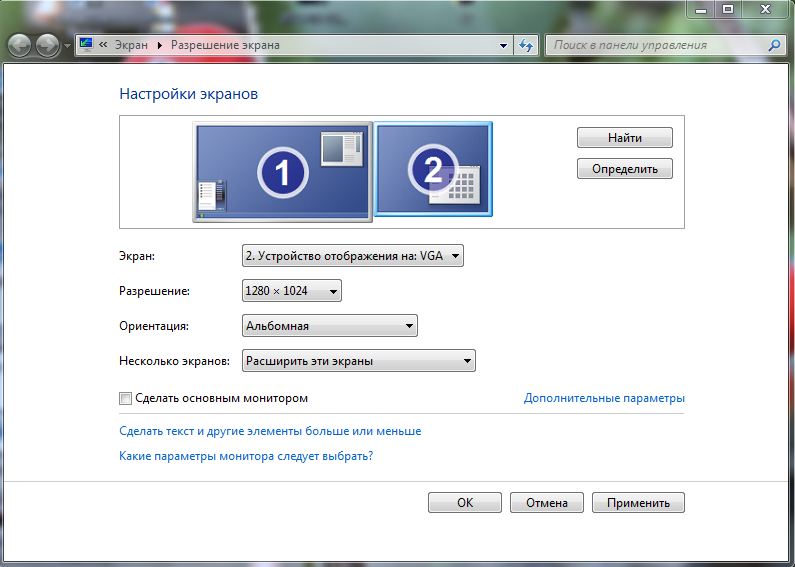Click the monitor icon in address bar
This screenshot has height=567, width=795.
pos(86,45)
